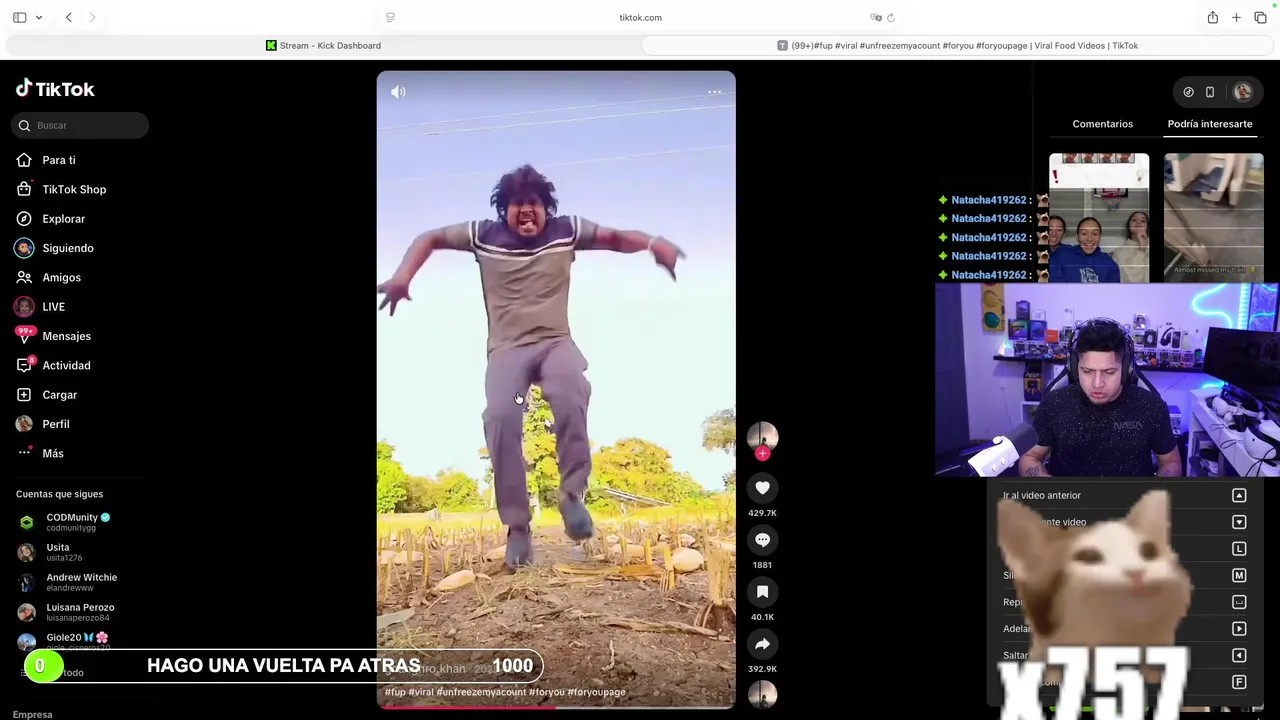Click the F fullscreen shortcut key
Screen dimensions: 1280x720
click(x=1239, y=682)
